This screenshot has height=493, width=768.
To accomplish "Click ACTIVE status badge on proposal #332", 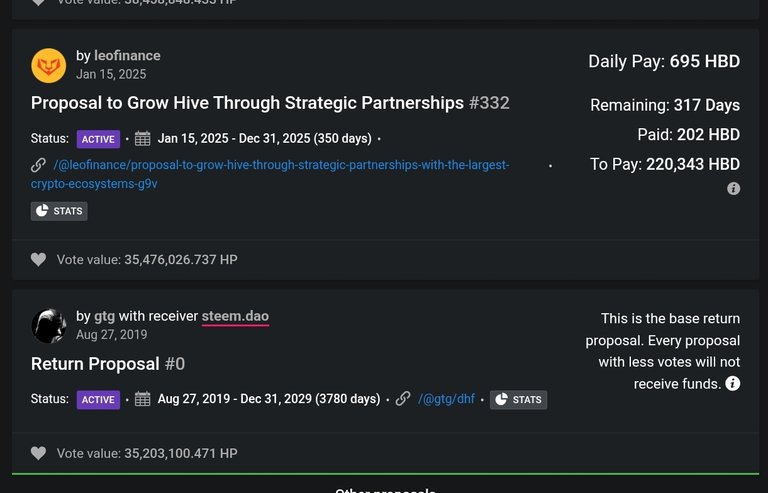I will pos(98,139).
